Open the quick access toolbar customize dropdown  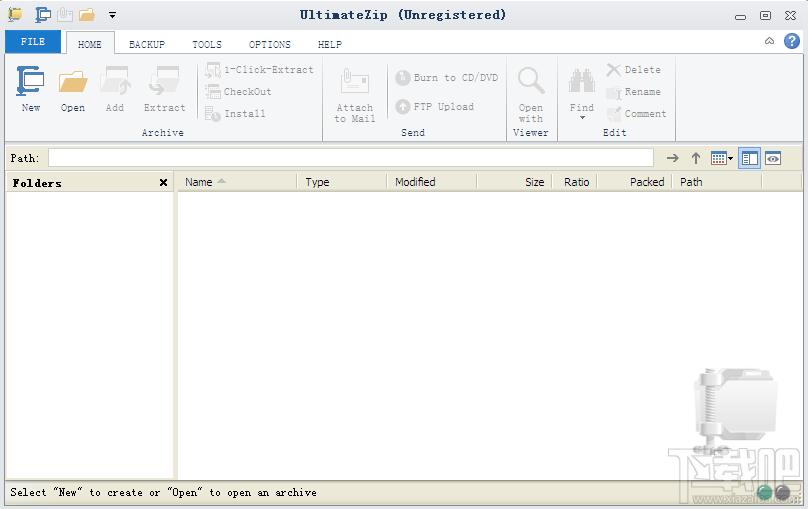(x=112, y=15)
